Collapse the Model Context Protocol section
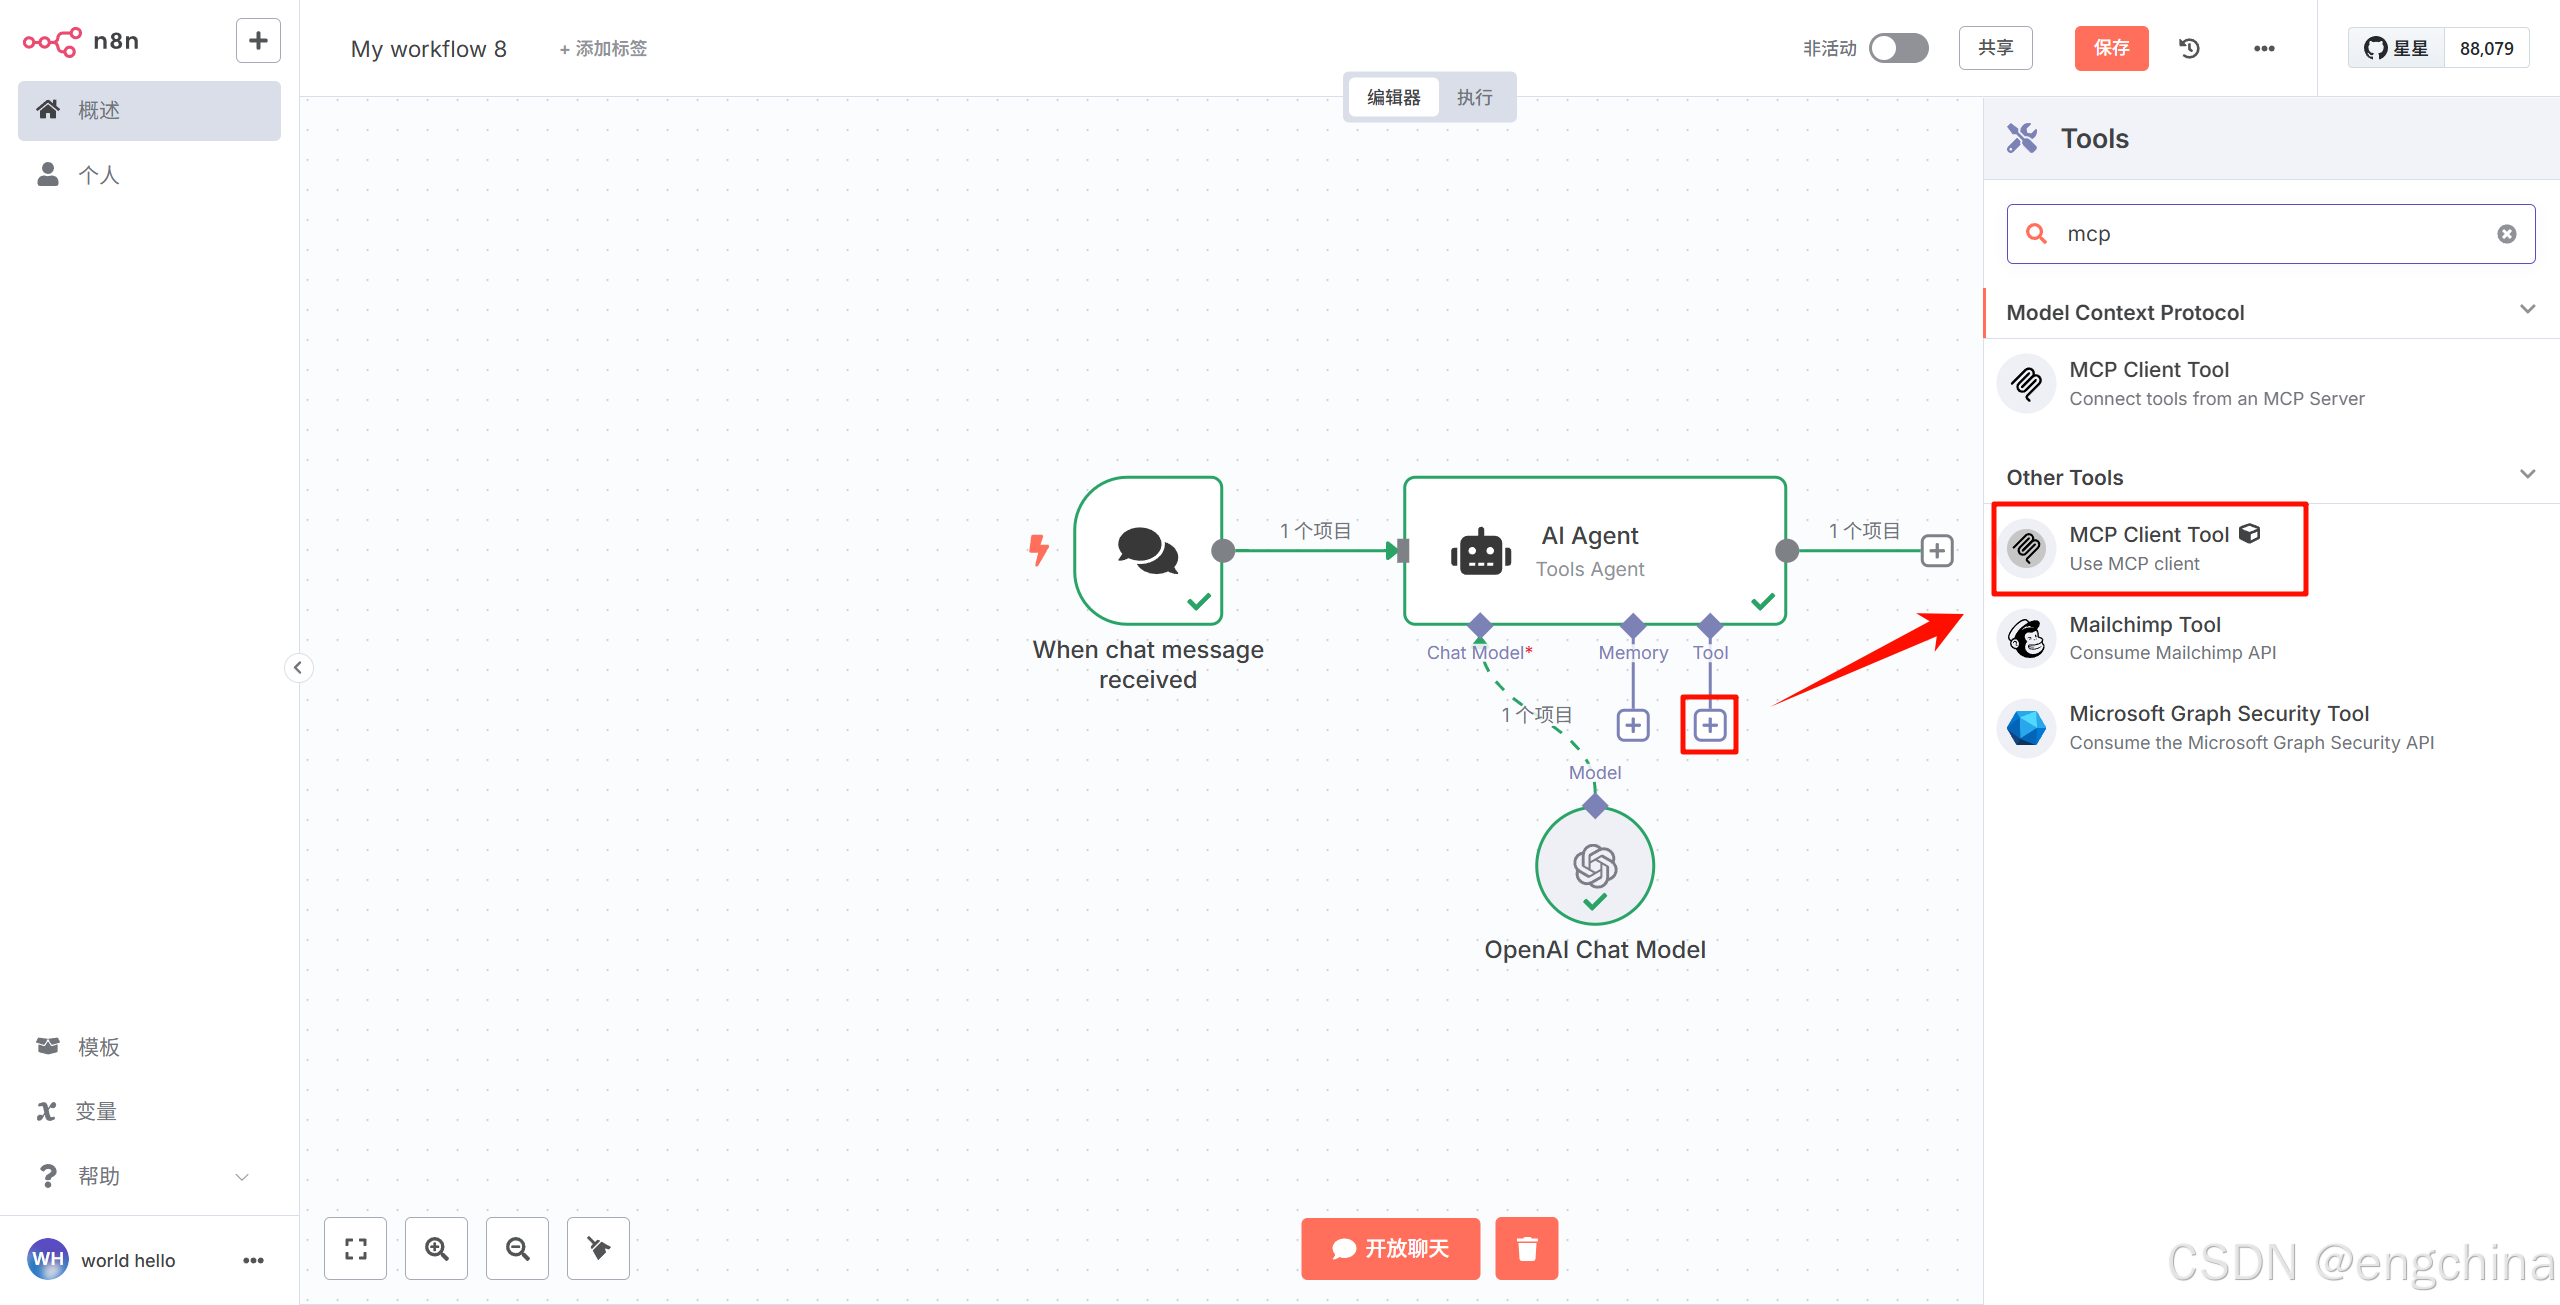Viewport: 2560px width, 1305px height. pyautogui.click(x=2527, y=310)
